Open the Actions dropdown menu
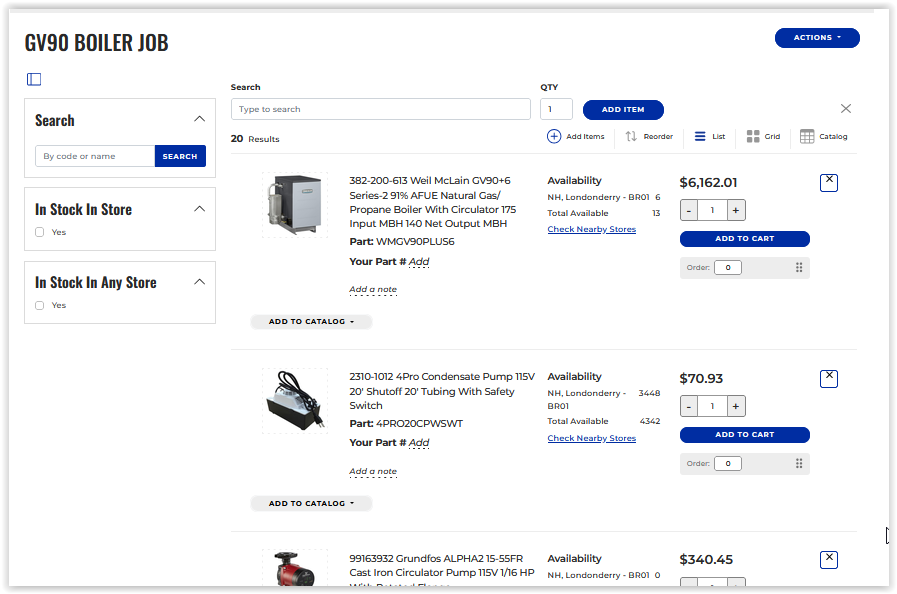897x594 pixels. [817, 38]
